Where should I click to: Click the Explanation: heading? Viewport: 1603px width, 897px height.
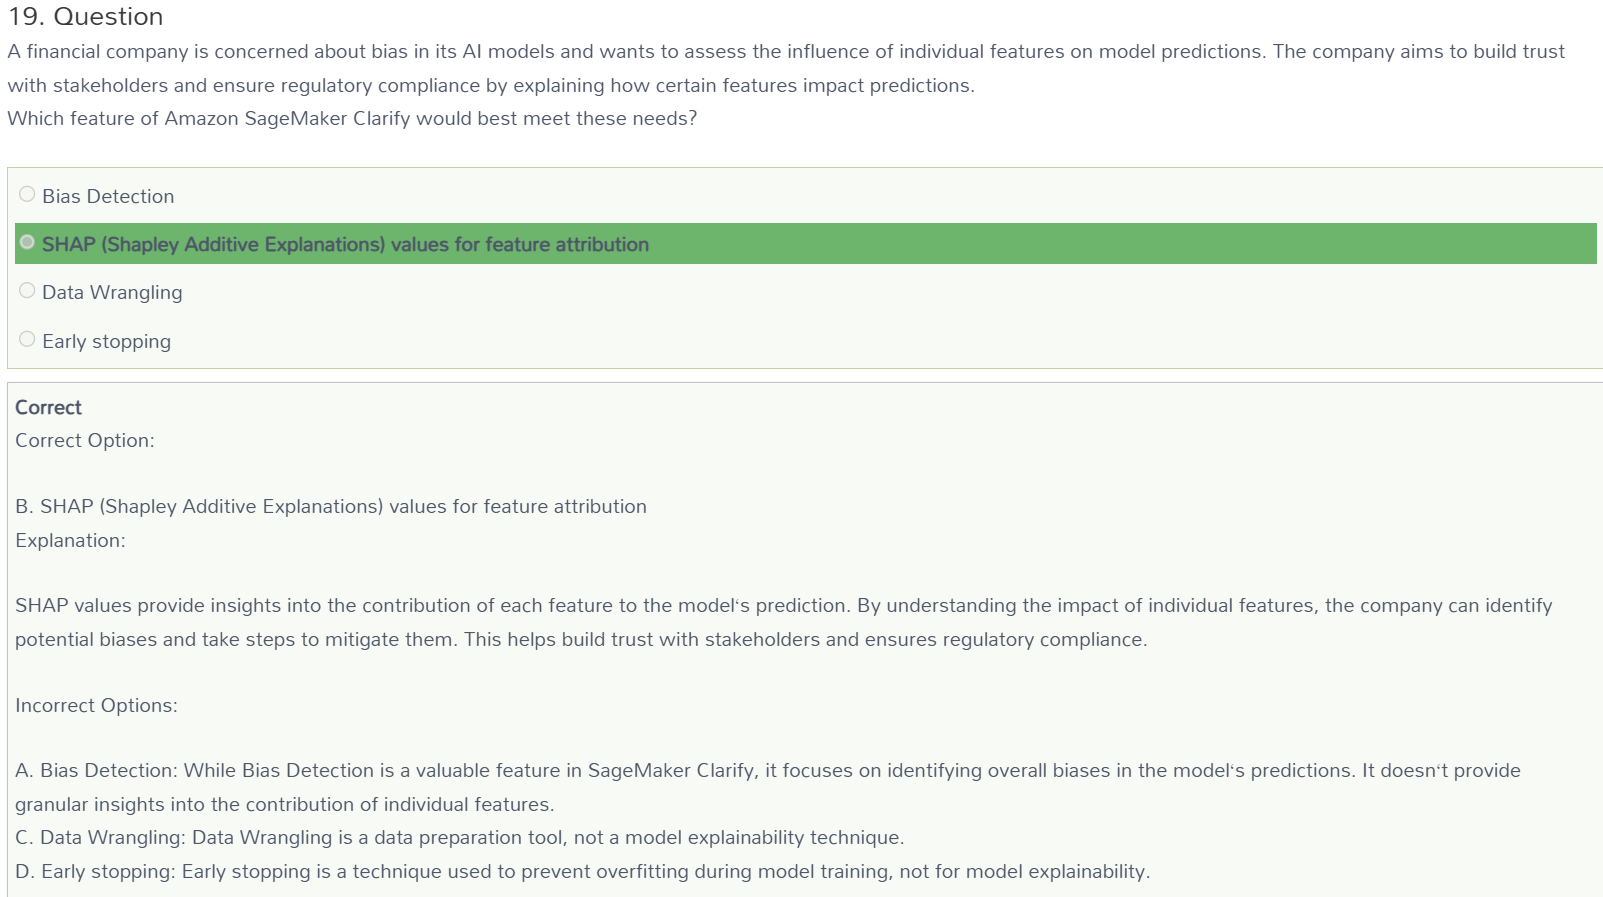pos(70,540)
